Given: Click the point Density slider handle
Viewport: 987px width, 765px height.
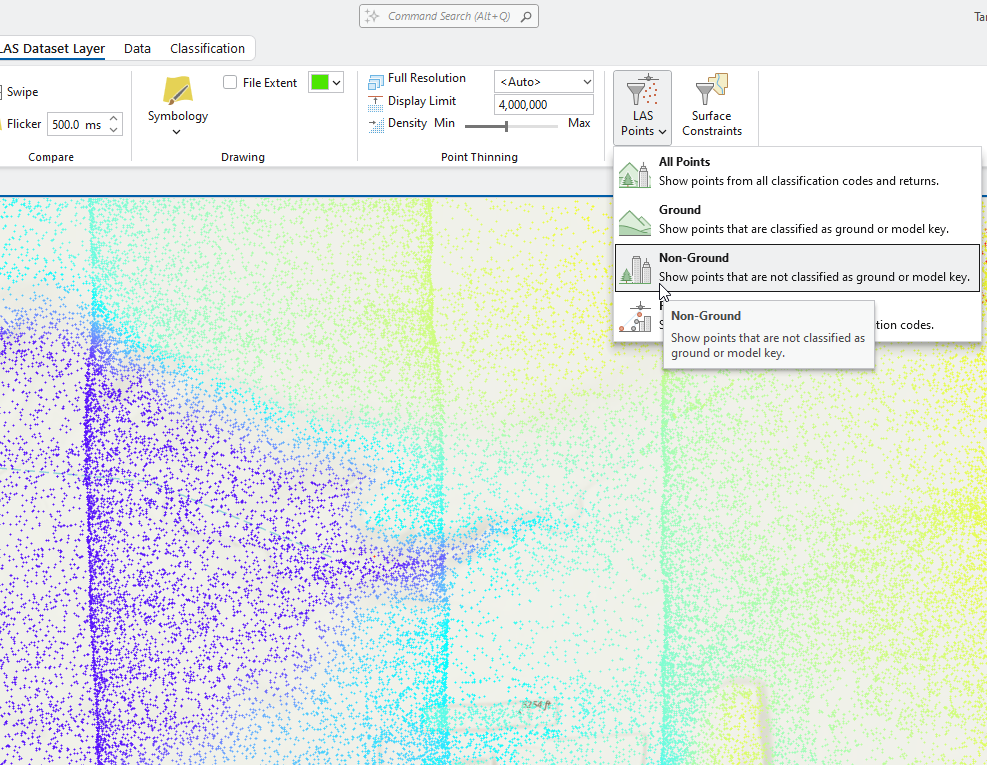Looking at the screenshot, I should coord(507,125).
